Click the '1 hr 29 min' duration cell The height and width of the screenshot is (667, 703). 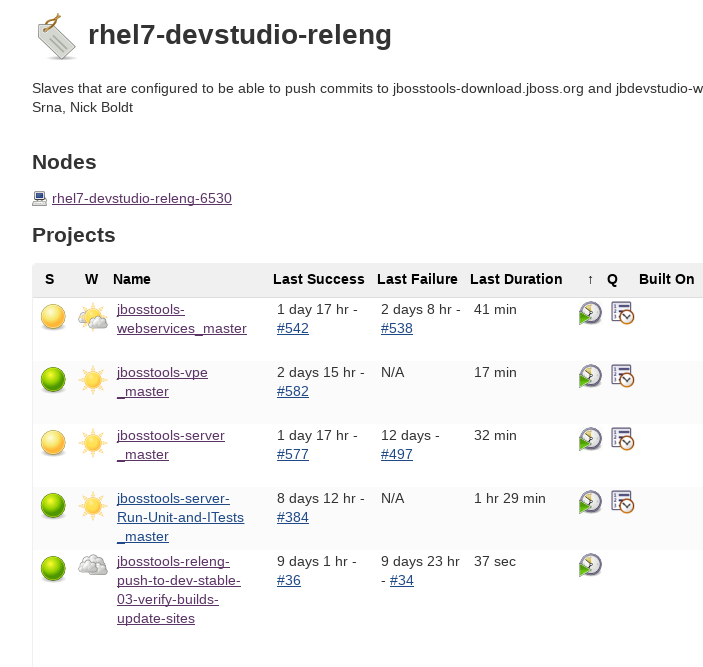click(509, 498)
